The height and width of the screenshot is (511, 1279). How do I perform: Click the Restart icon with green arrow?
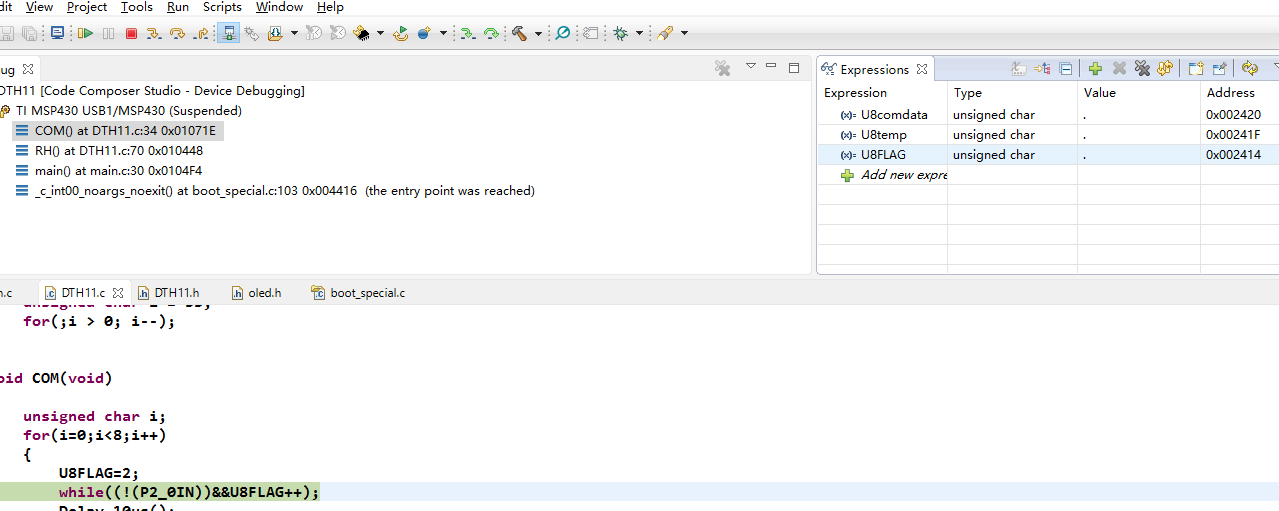point(400,33)
